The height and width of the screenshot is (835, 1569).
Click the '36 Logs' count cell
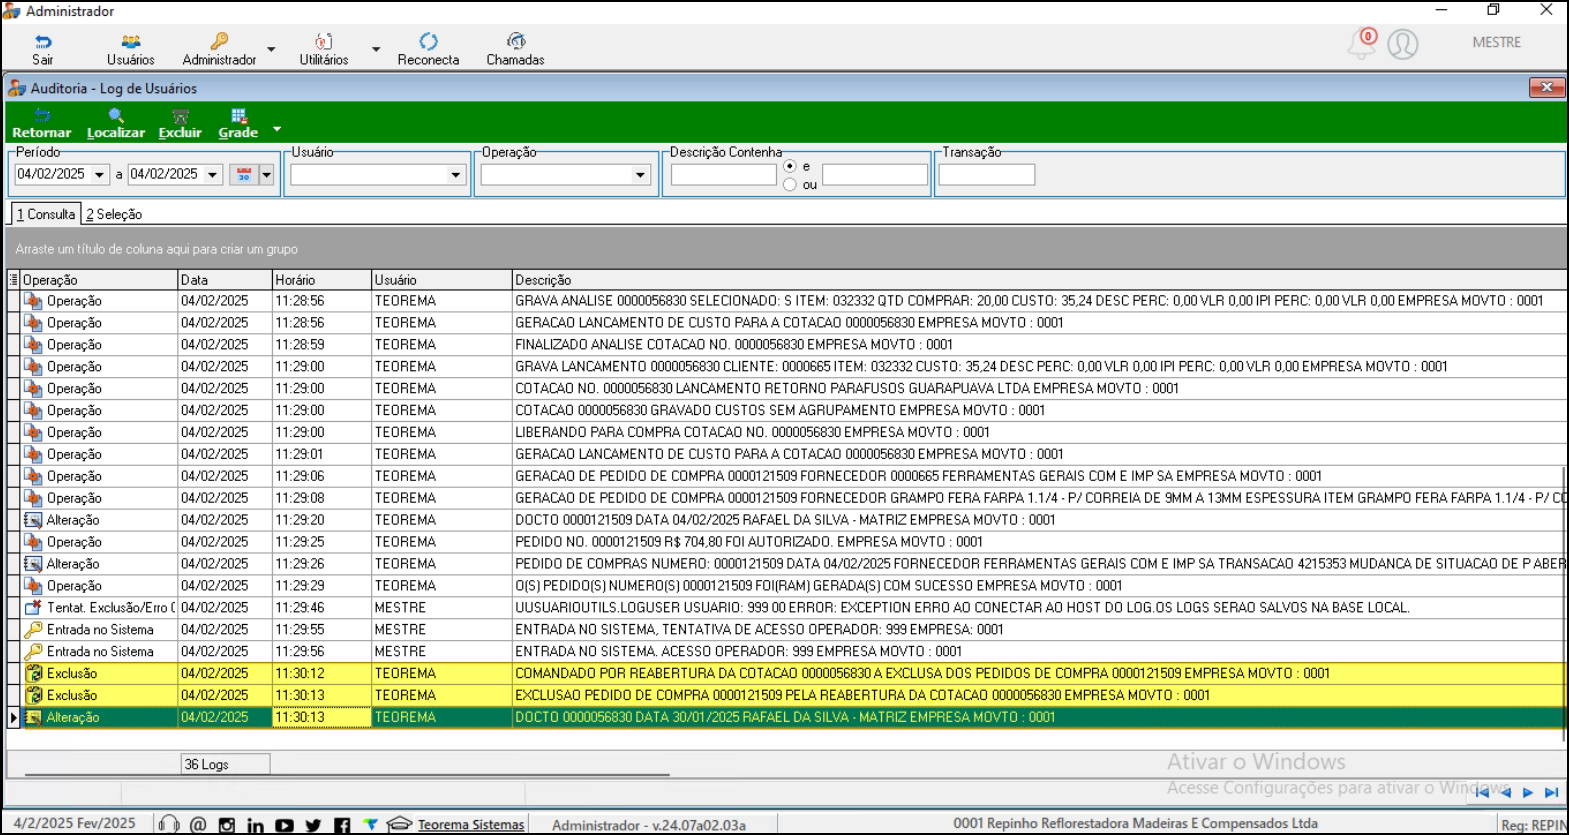[x=225, y=764]
